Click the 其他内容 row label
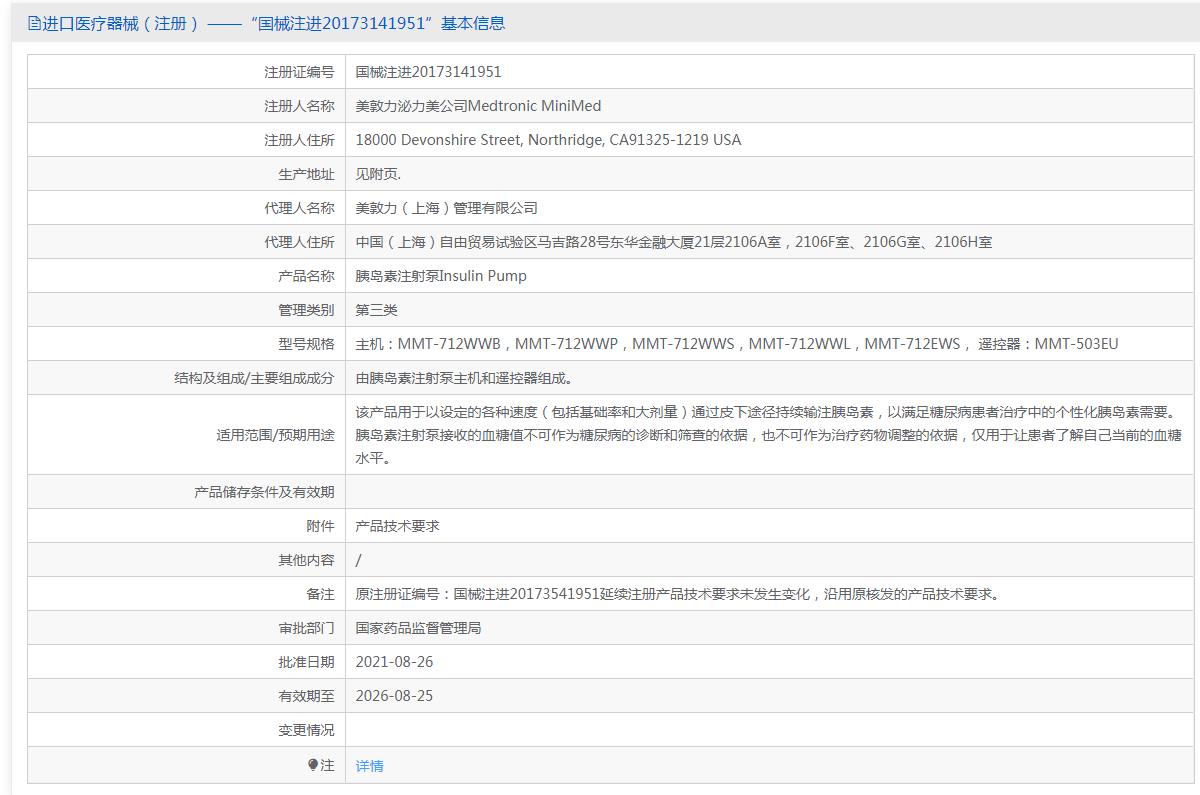1200x795 pixels. [x=306, y=560]
